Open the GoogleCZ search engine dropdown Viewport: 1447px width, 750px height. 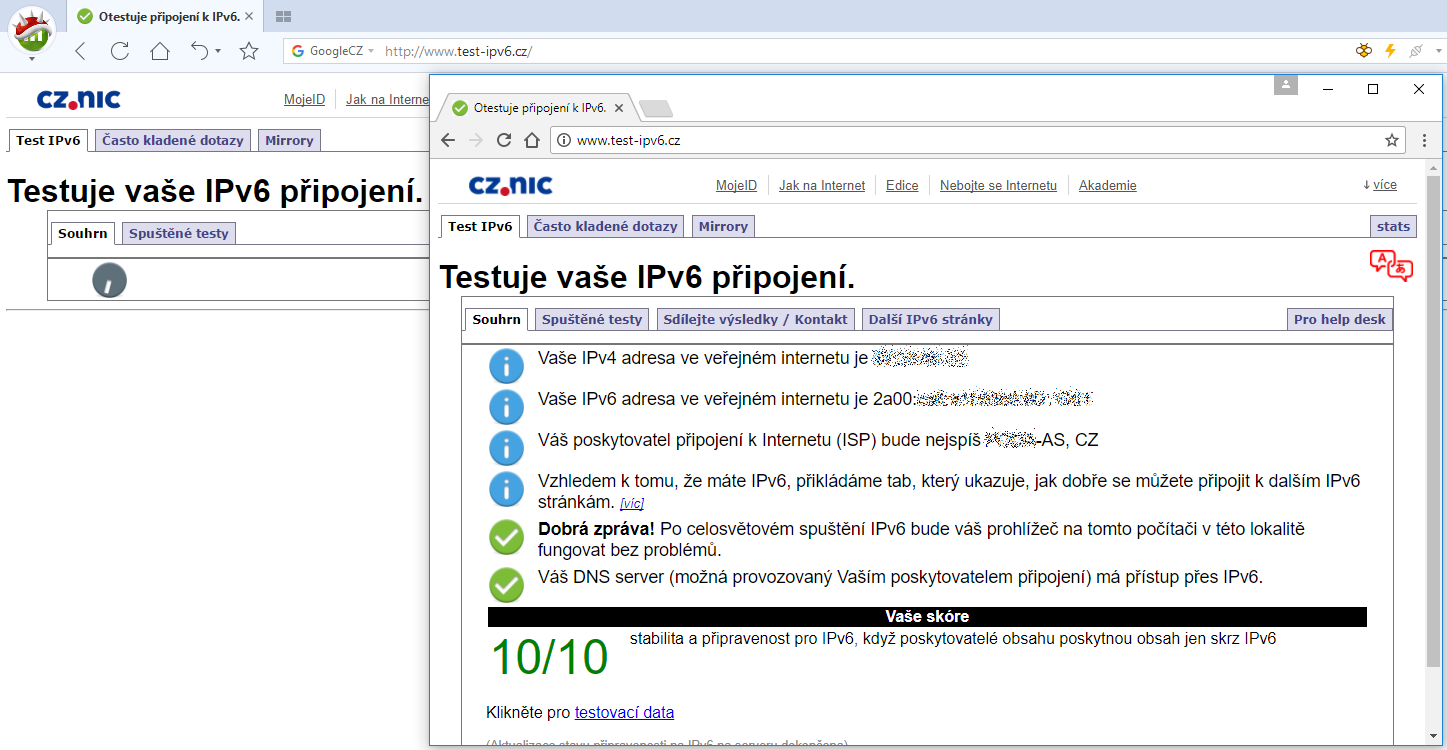371,51
